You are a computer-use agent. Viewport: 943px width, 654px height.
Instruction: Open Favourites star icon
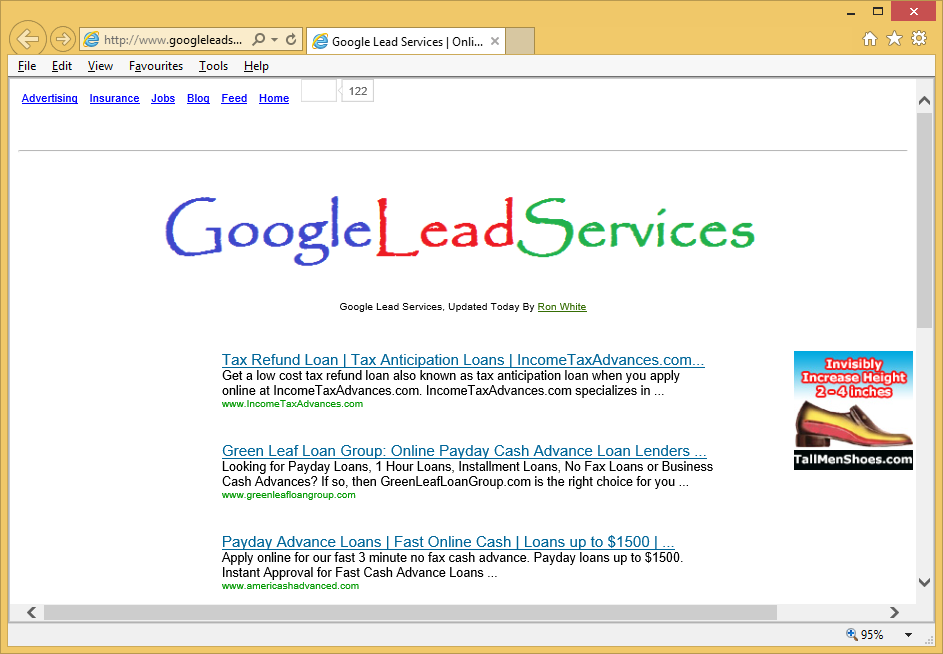(x=895, y=39)
